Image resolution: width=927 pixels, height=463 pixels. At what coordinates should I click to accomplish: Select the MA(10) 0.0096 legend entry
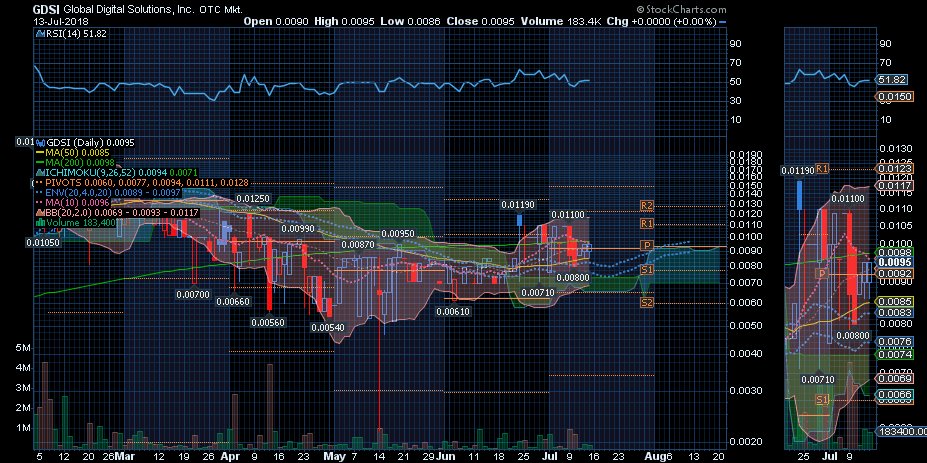pos(73,202)
